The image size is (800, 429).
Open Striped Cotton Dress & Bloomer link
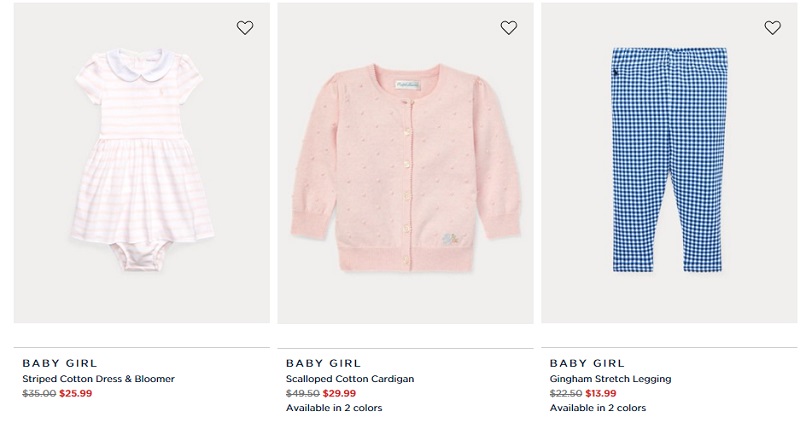tap(98, 379)
